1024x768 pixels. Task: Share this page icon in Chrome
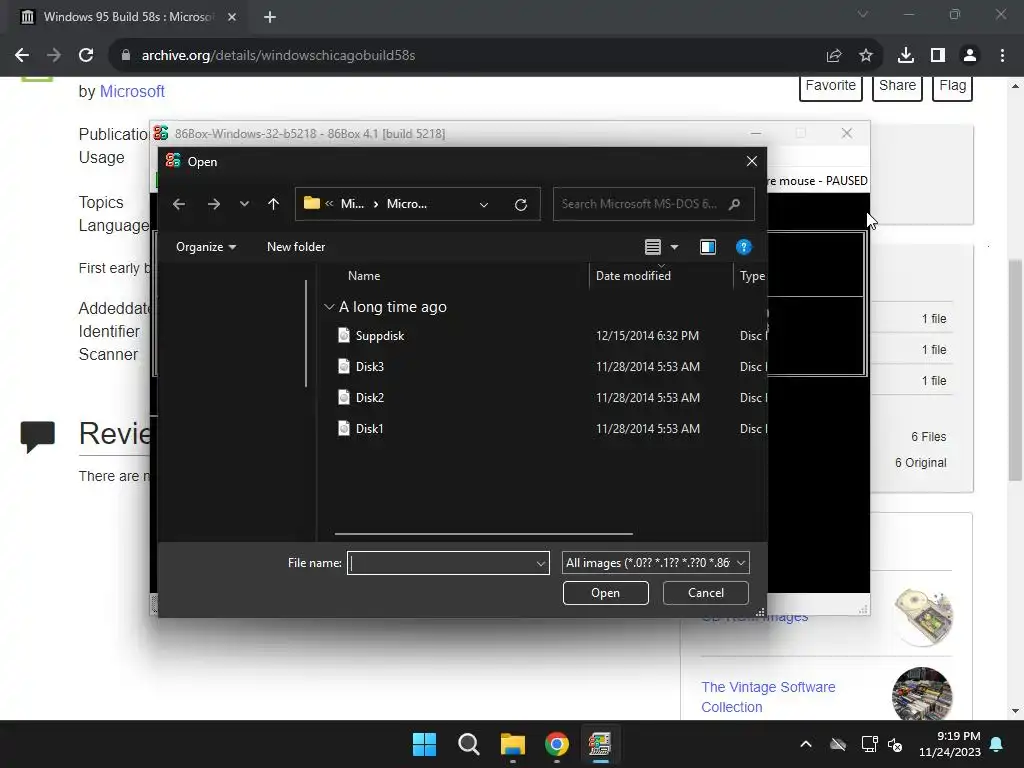tap(834, 56)
